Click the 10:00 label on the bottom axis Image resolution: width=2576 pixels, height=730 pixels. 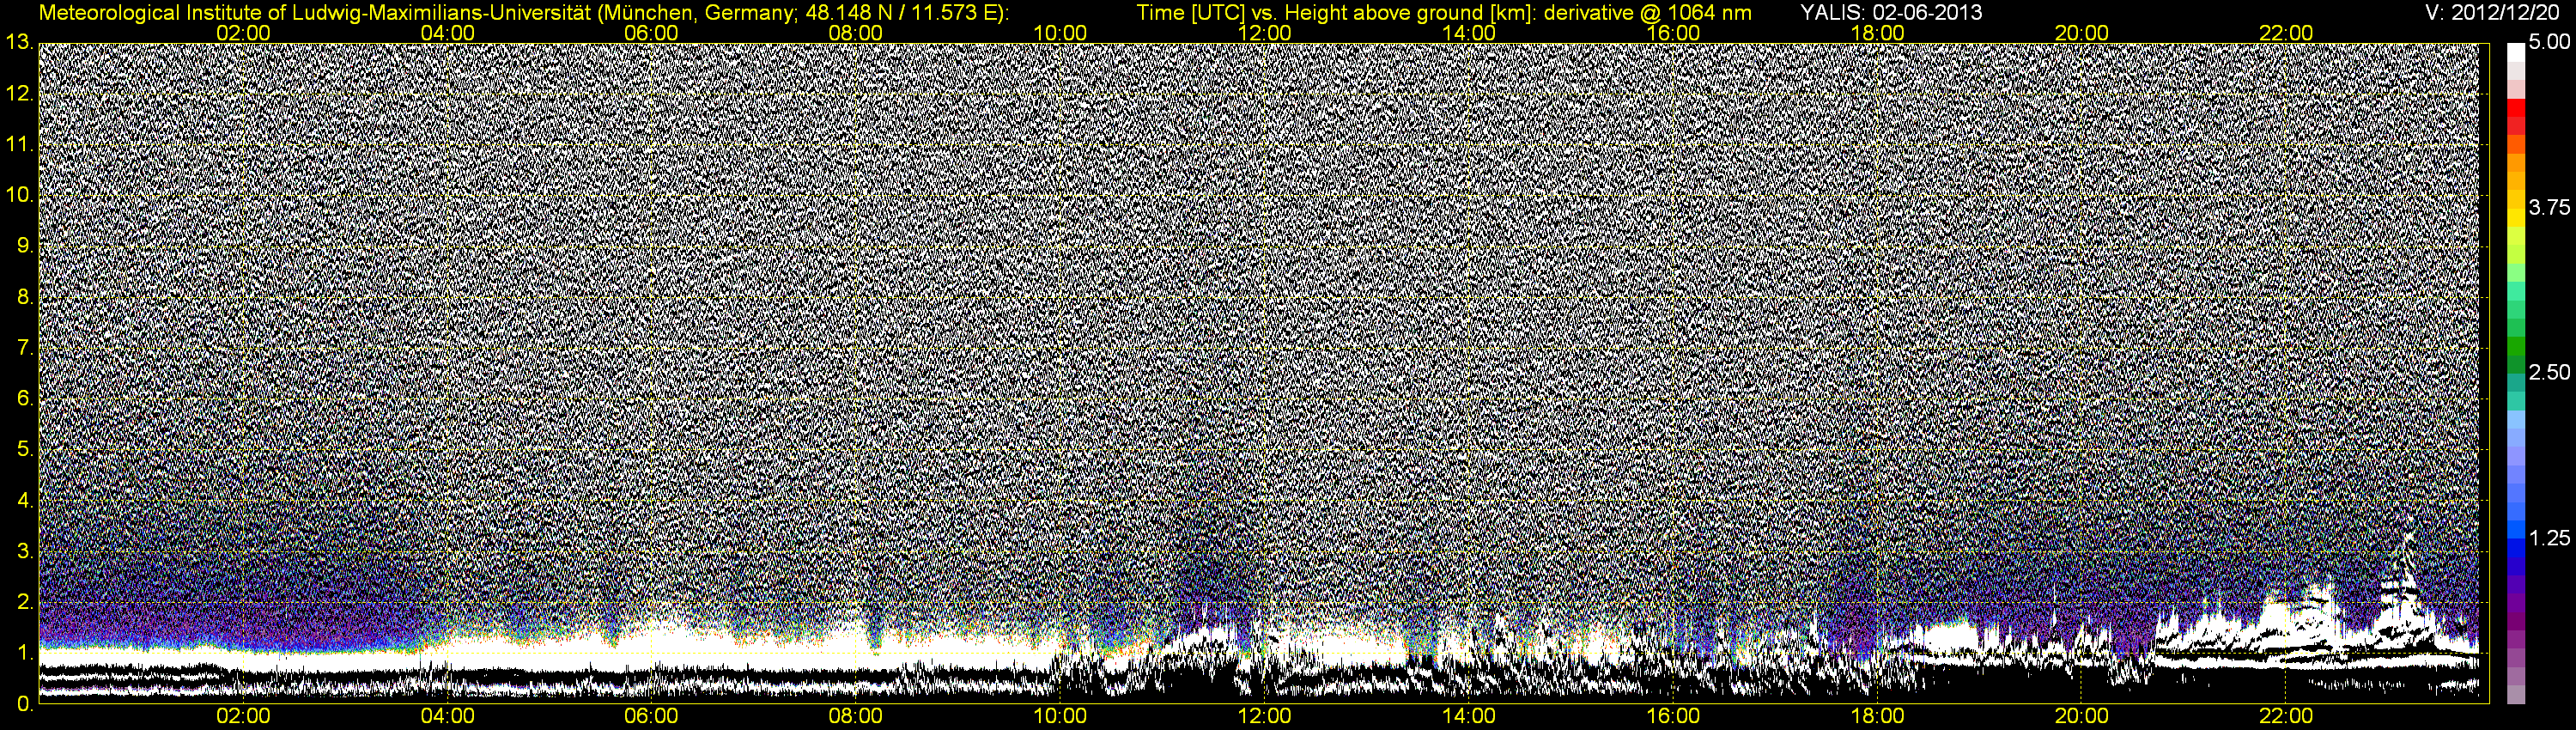tap(1061, 717)
